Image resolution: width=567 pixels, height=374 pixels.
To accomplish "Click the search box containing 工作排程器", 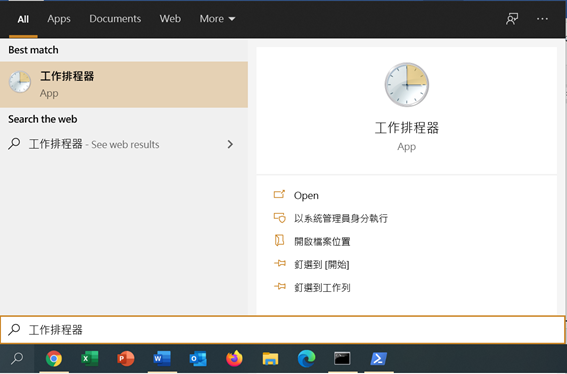I will coord(283,330).
